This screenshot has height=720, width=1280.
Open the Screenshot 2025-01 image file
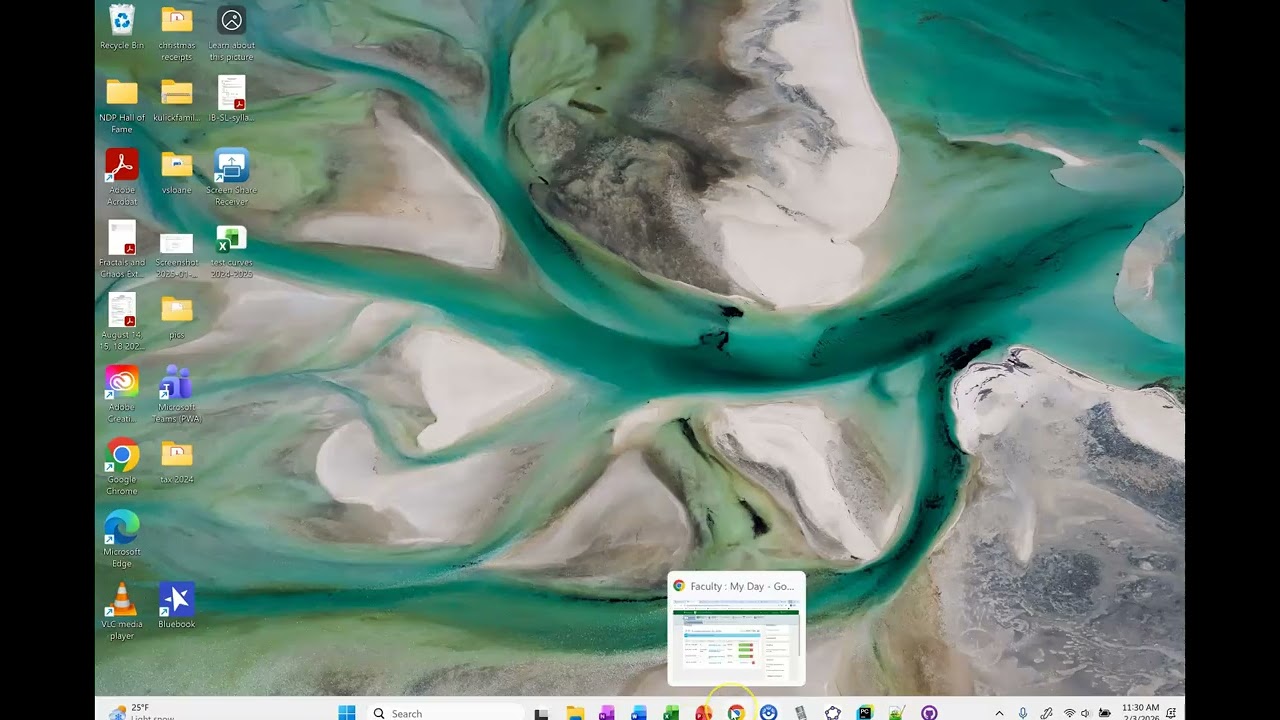[x=177, y=255]
